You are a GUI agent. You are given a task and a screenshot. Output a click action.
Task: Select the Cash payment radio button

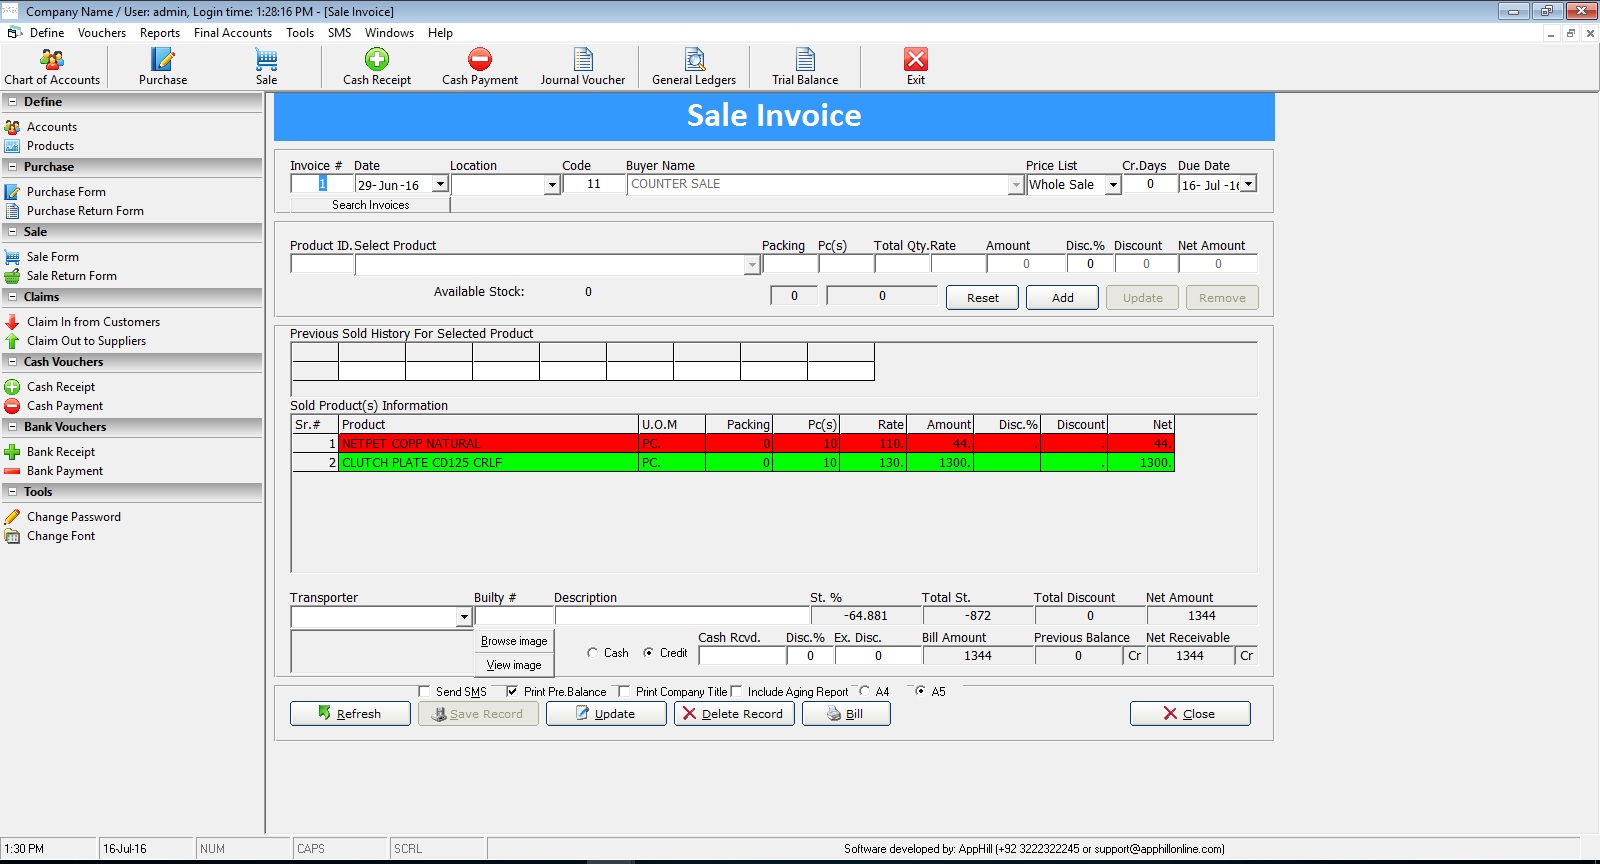[593, 653]
